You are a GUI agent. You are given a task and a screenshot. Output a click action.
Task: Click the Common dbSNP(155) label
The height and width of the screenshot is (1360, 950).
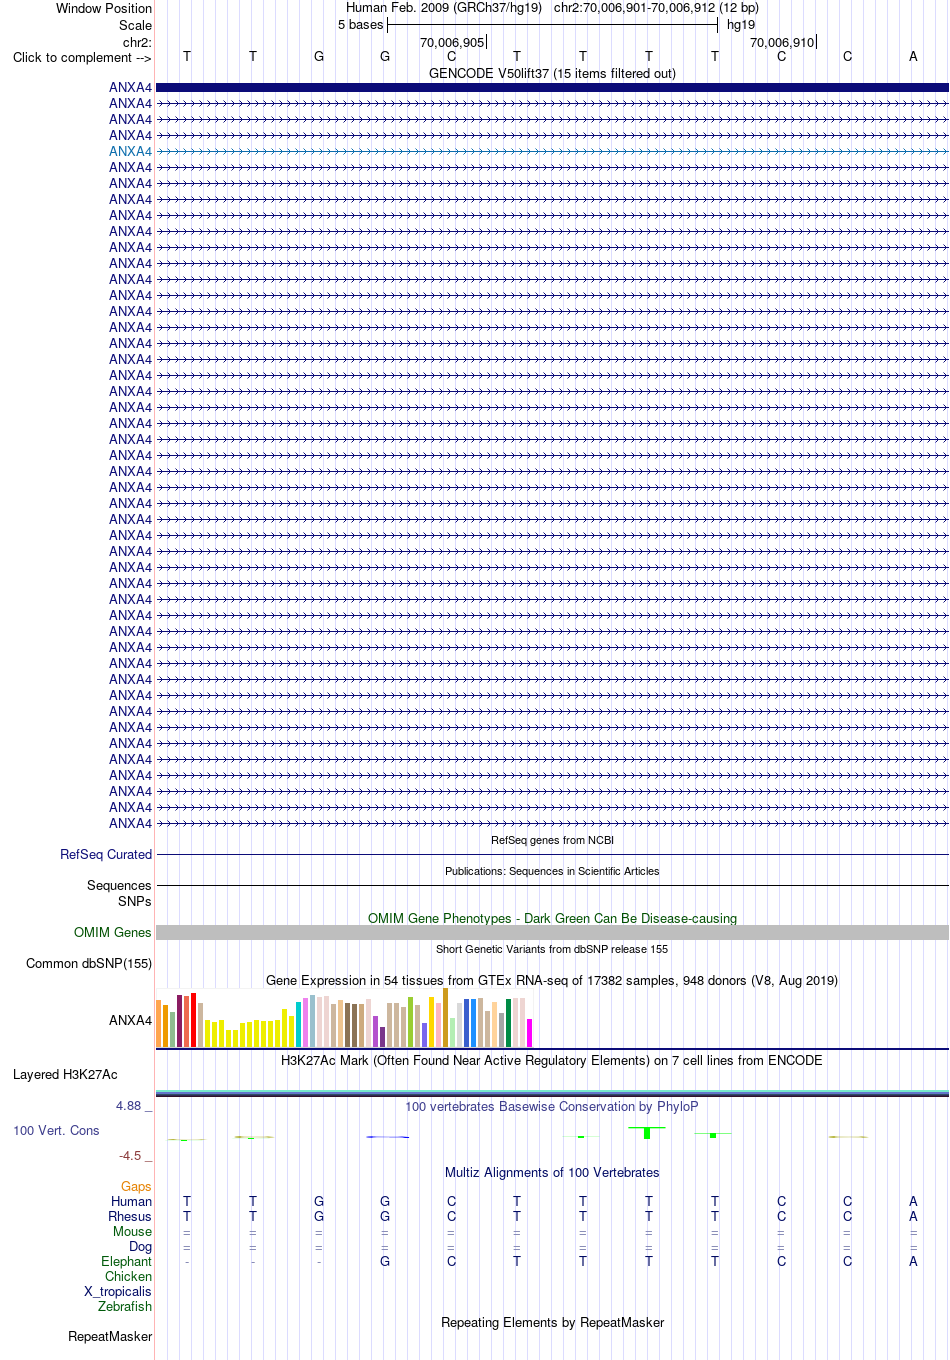(89, 963)
